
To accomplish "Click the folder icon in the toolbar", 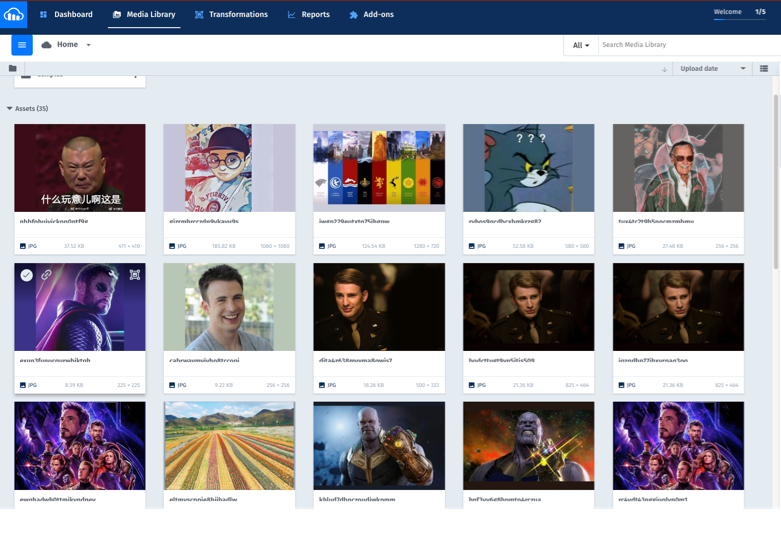I will (x=12, y=68).
